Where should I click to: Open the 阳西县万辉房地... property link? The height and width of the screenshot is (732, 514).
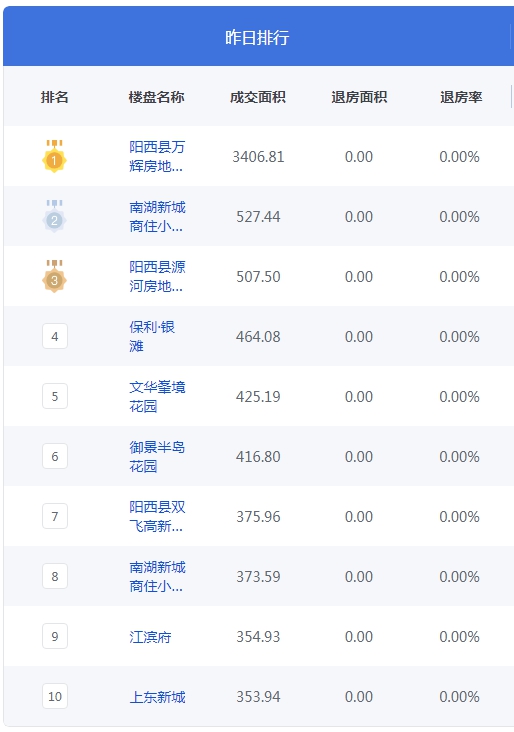157,156
